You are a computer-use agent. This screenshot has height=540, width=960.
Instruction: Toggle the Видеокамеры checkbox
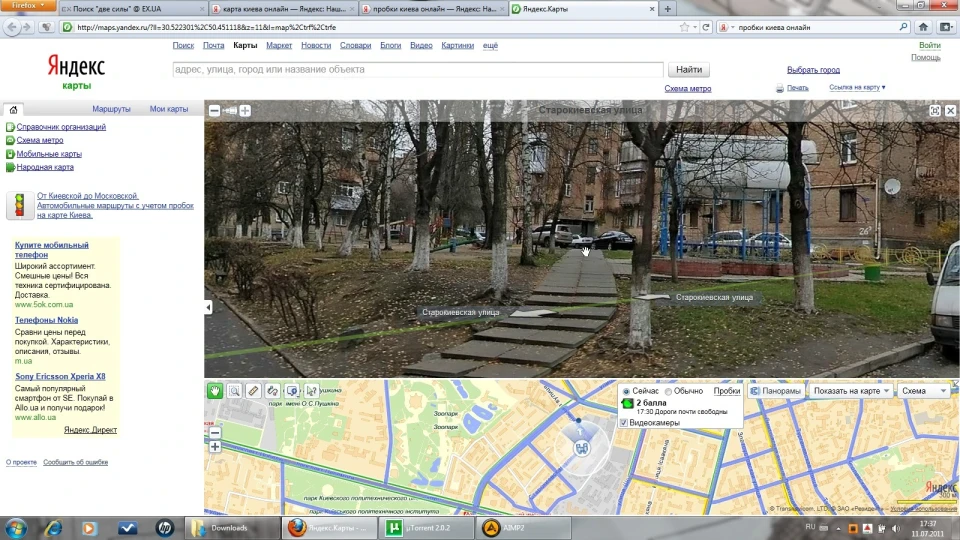pos(624,423)
